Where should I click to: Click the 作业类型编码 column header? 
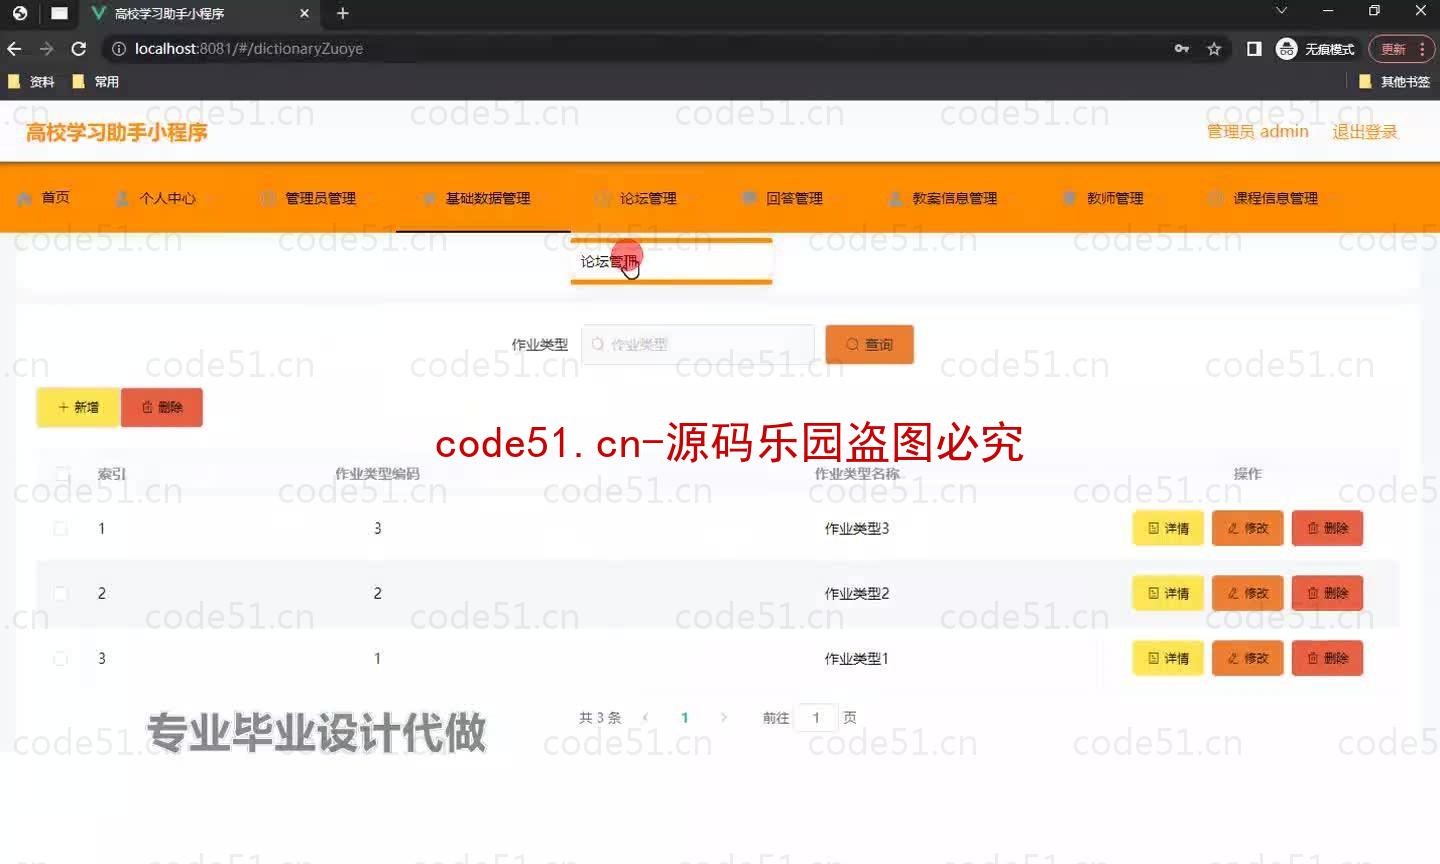tap(377, 474)
